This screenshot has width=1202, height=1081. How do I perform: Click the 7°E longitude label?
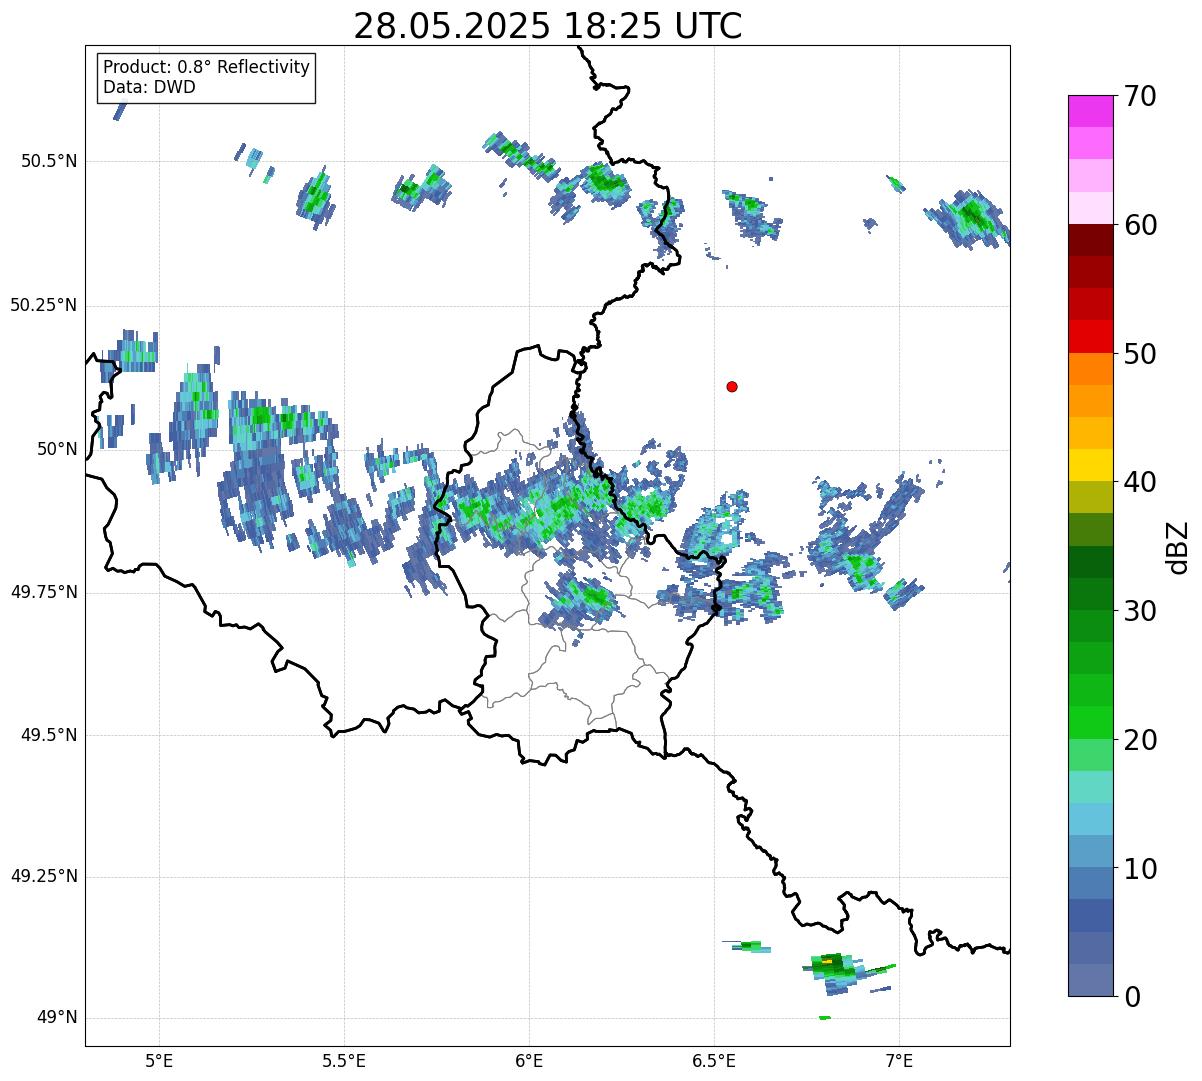[900, 1060]
